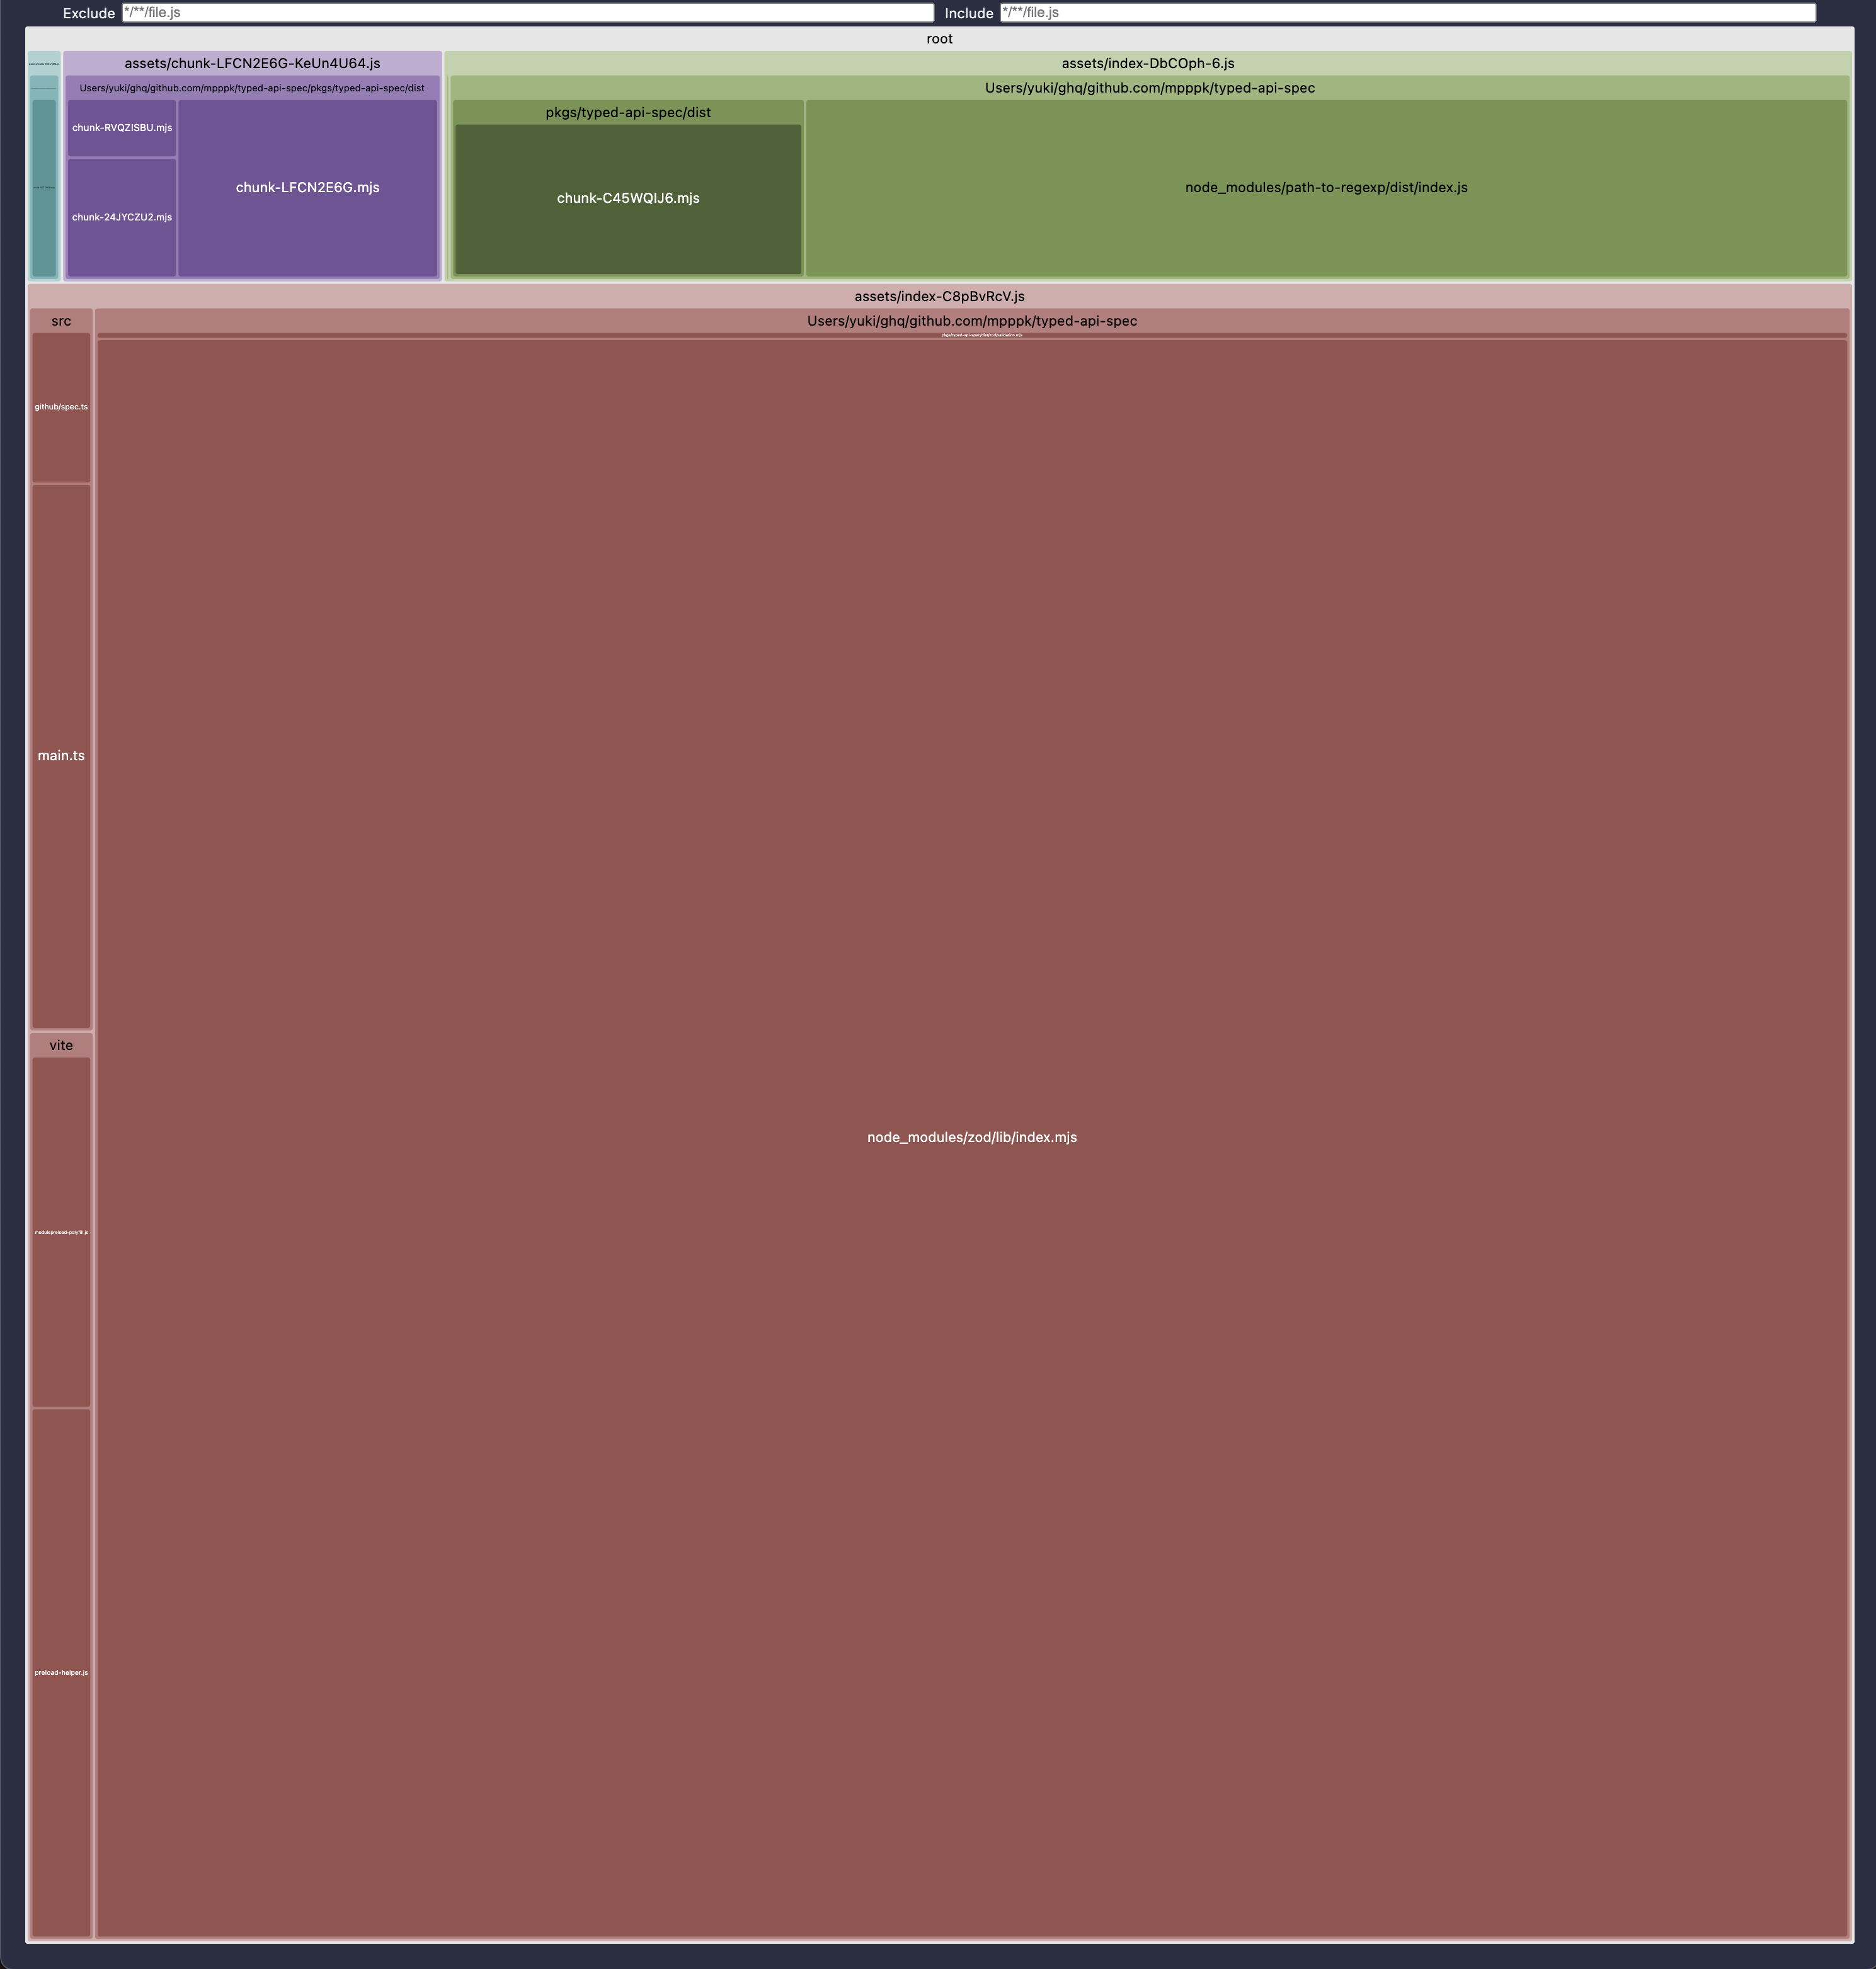The height and width of the screenshot is (1969, 1876).
Task: Select the vite folder header
Action: [61, 1045]
